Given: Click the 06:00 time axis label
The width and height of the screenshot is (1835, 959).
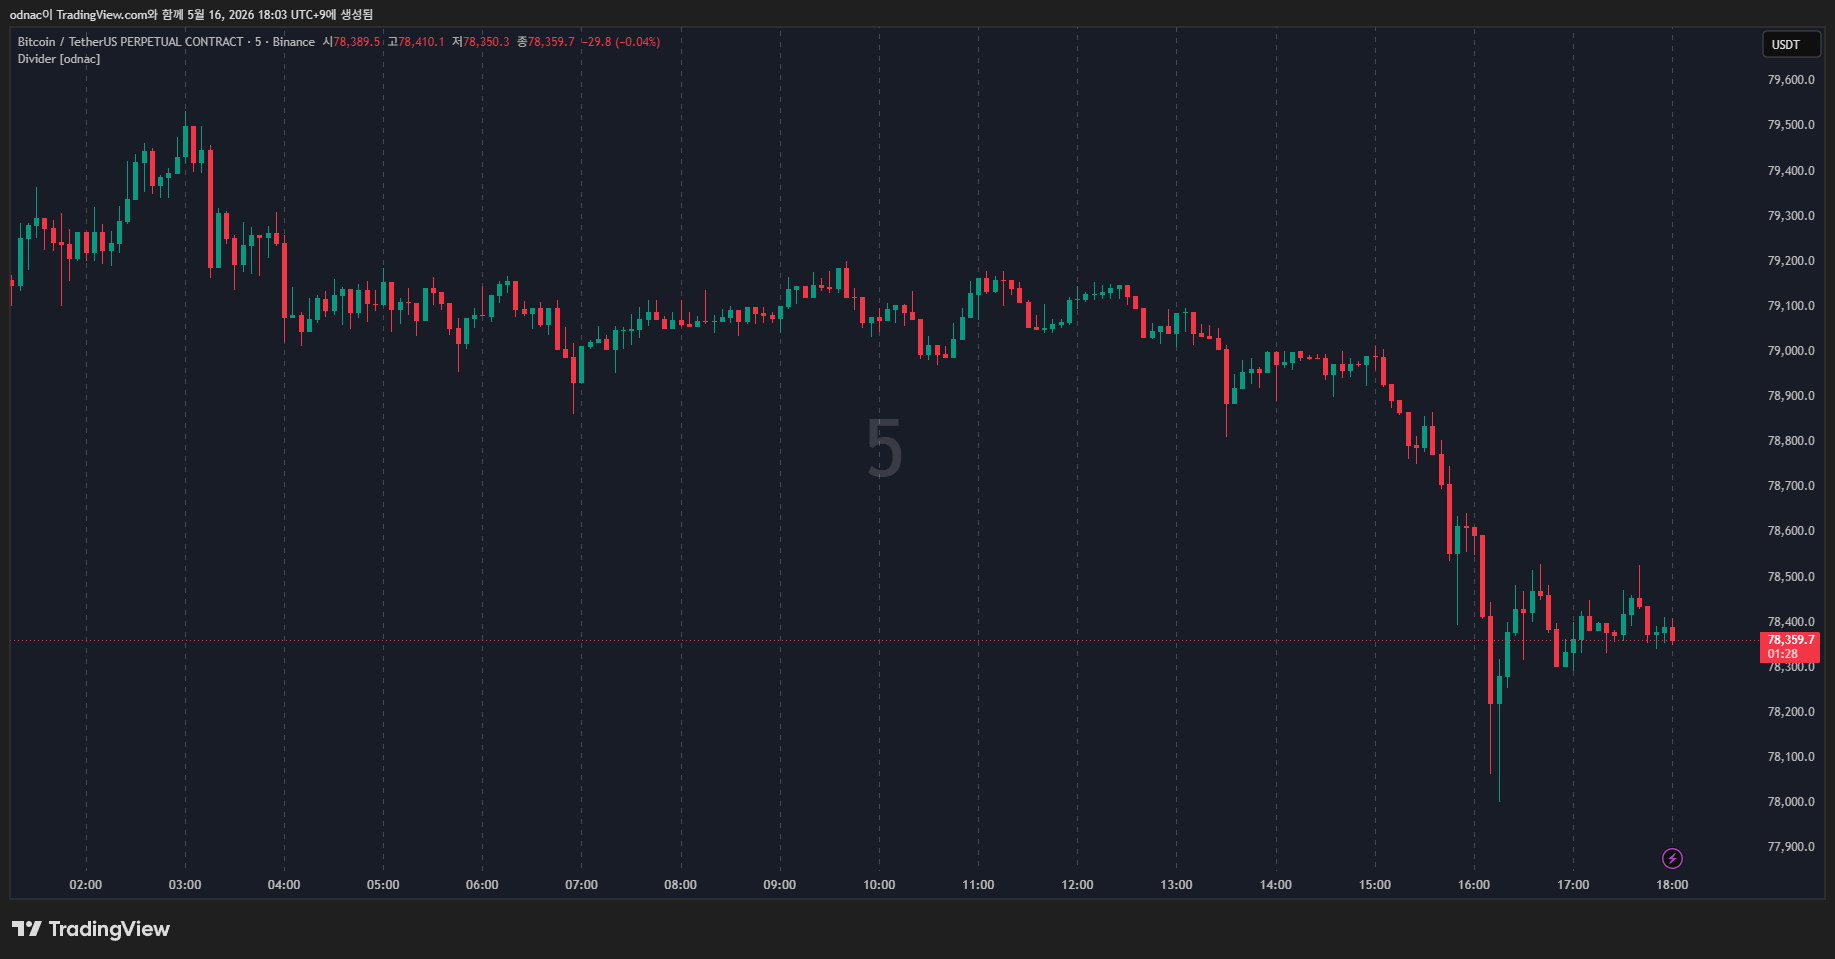Looking at the screenshot, I should click(x=482, y=885).
